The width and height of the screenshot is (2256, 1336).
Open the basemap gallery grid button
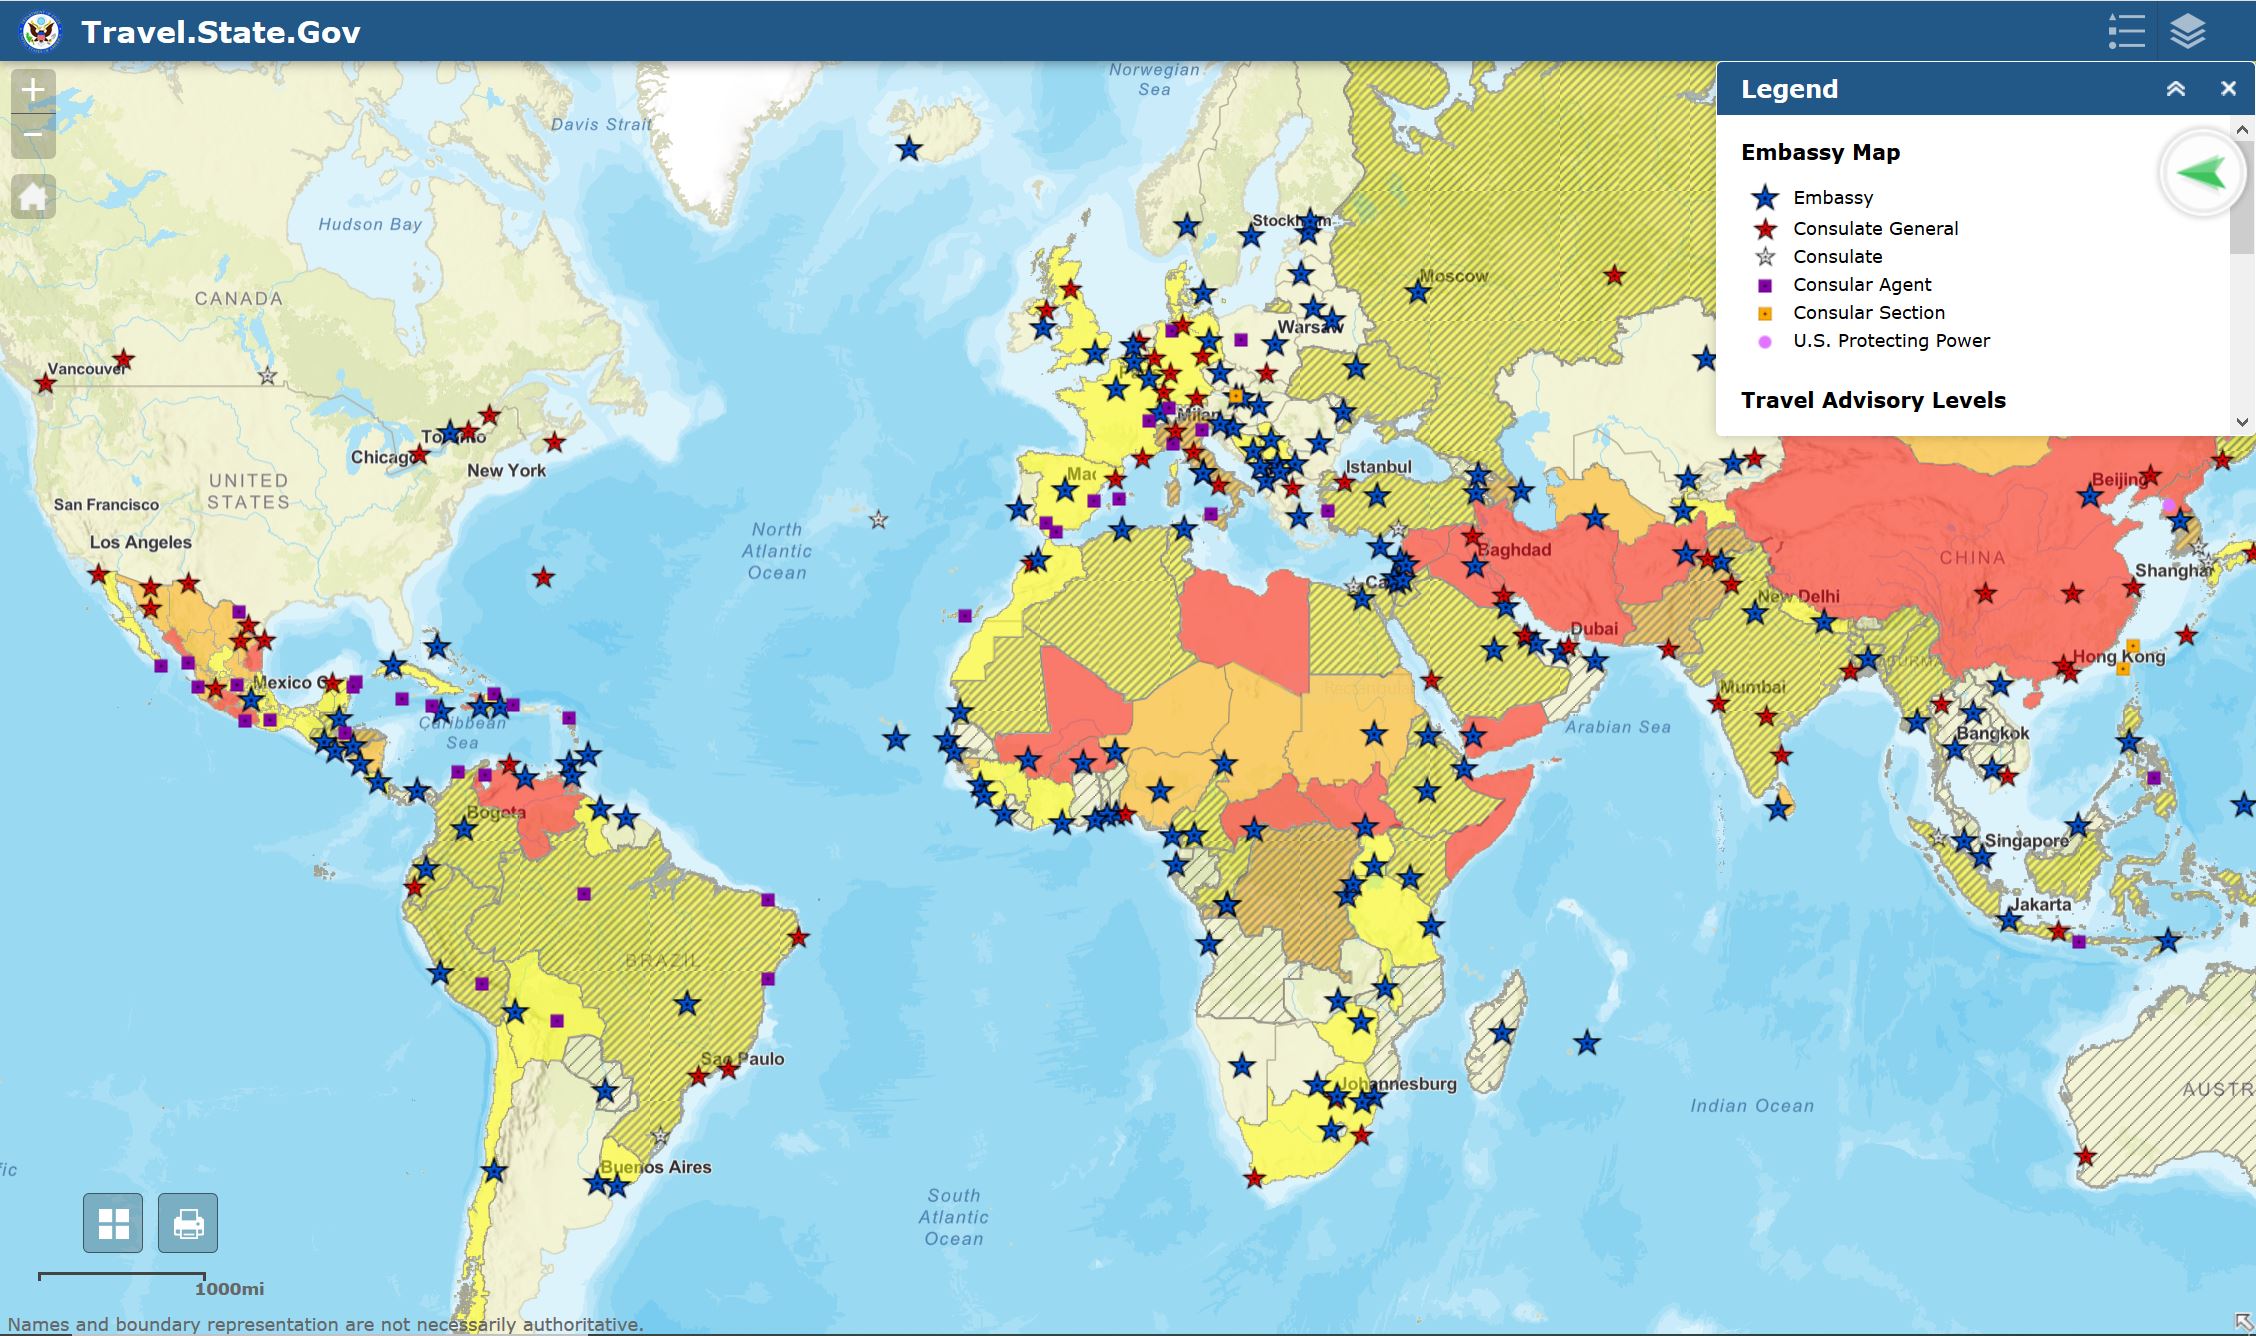[x=113, y=1223]
